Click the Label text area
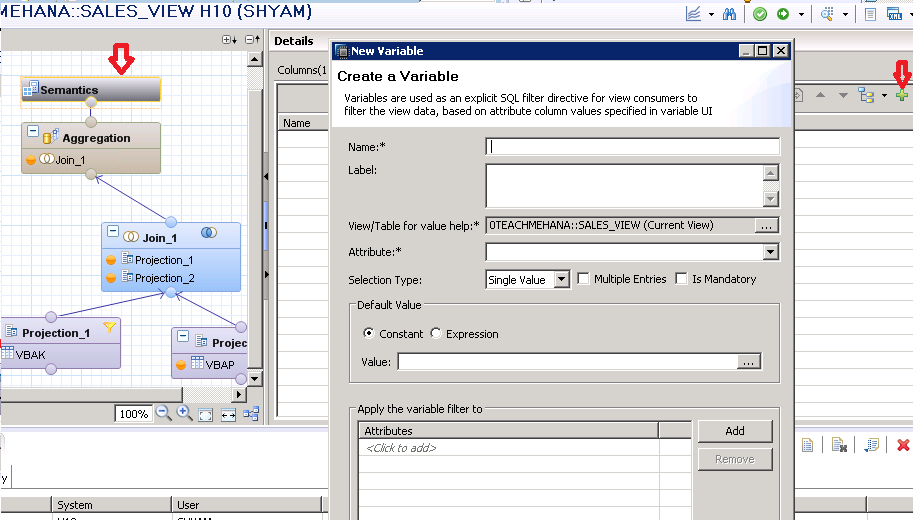Image resolution: width=913 pixels, height=520 pixels. click(624, 186)
